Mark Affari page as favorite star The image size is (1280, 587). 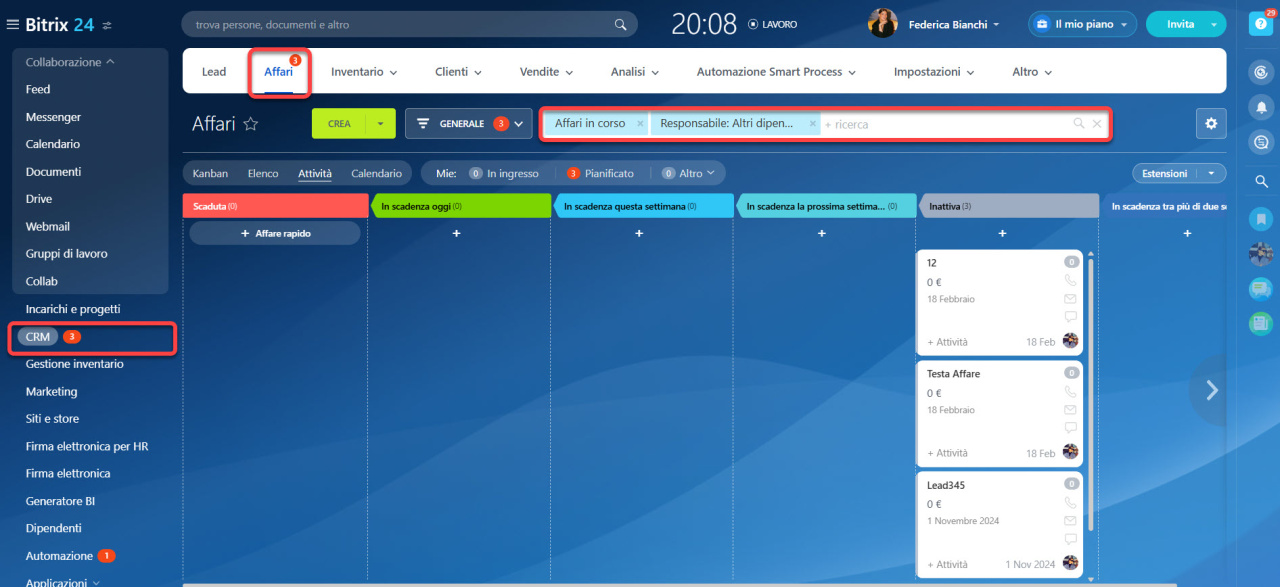coord(251,124)
